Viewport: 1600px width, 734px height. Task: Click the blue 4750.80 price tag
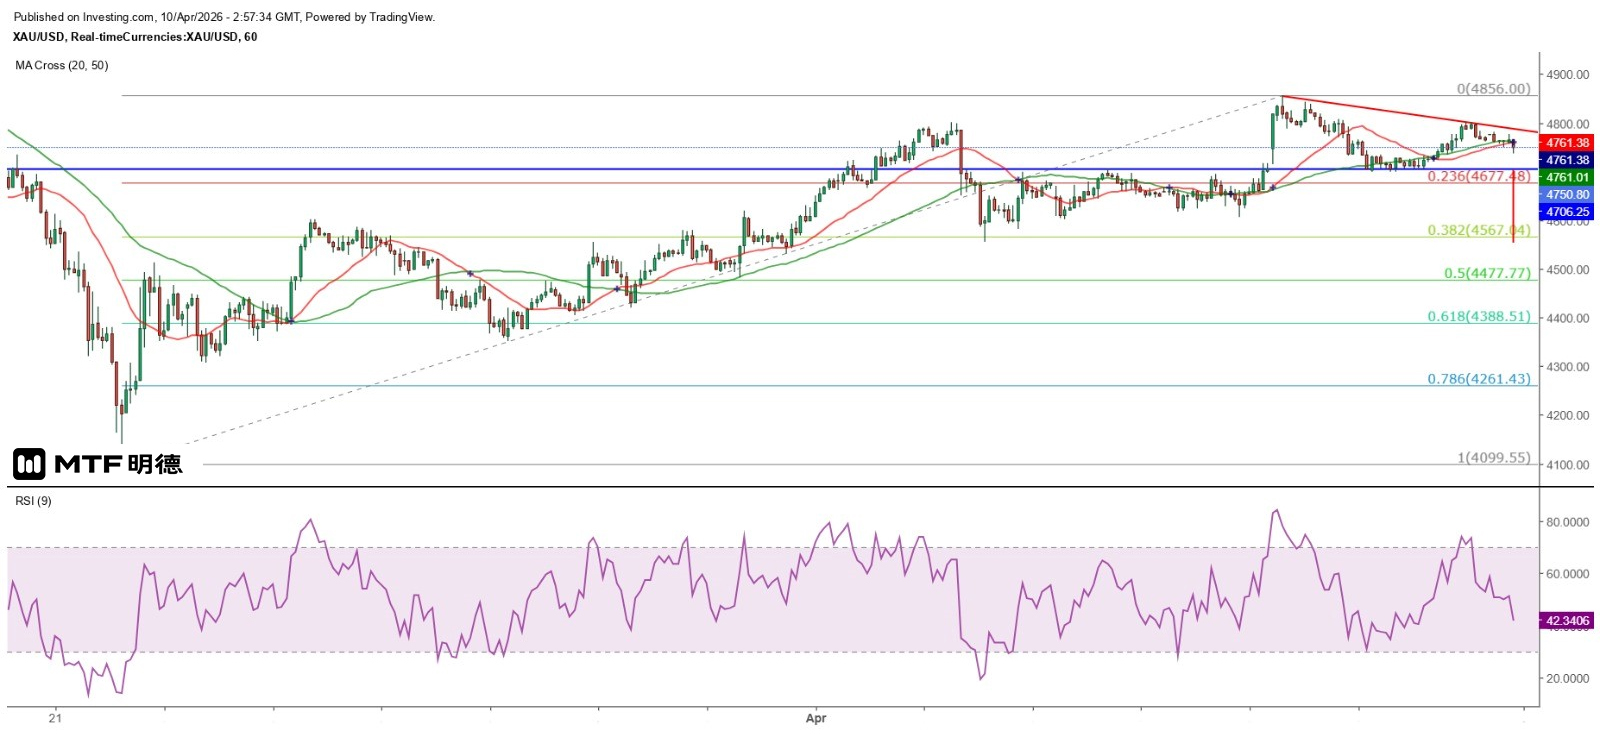1566,195
